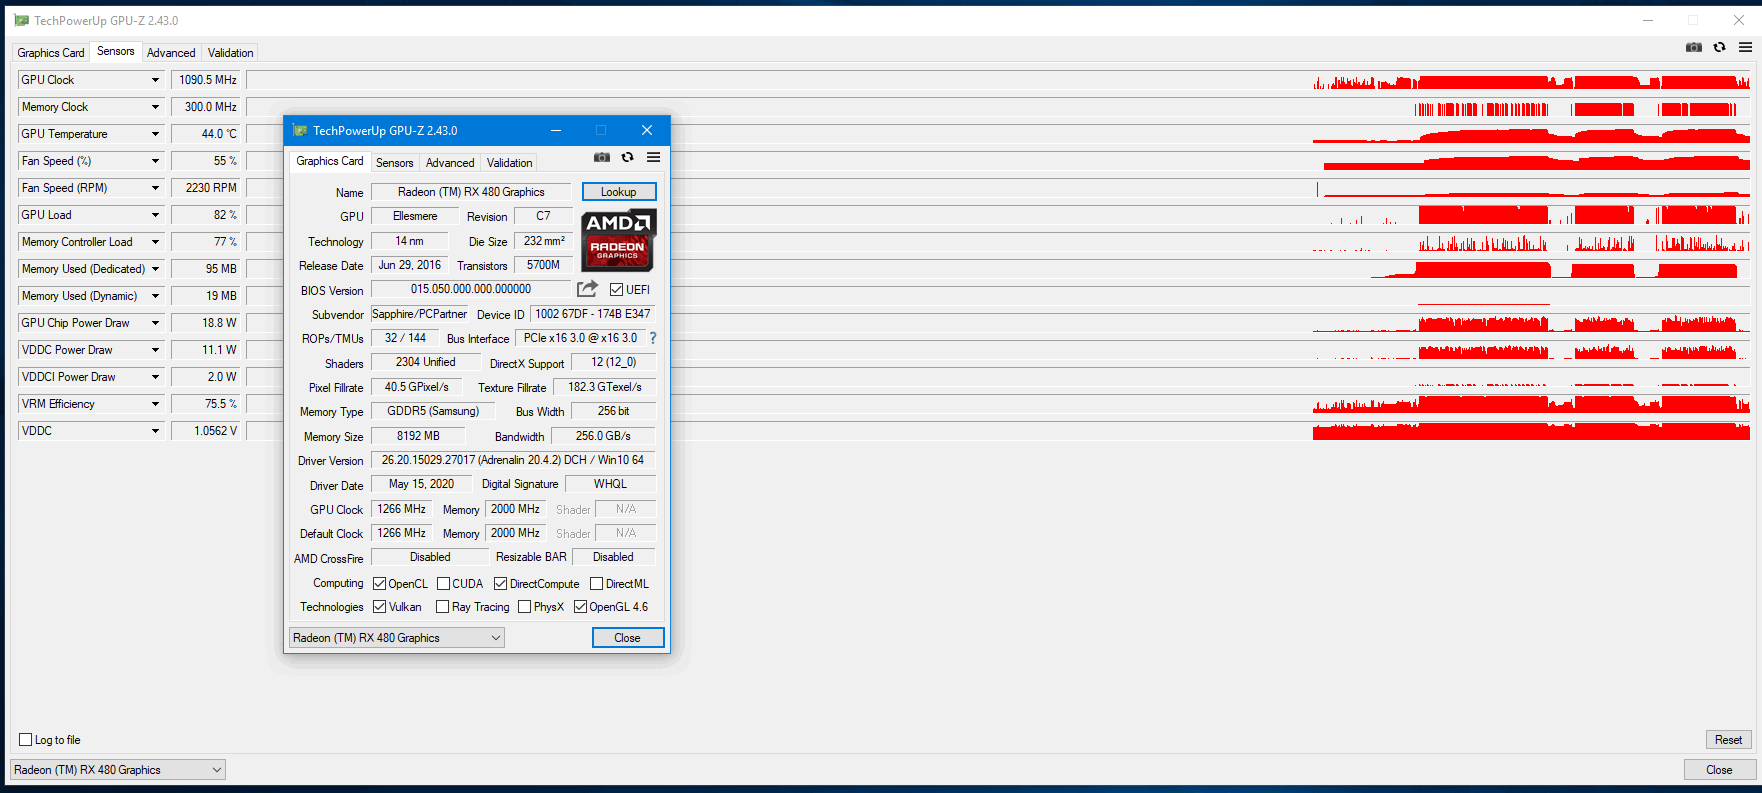The image size is (1762, 793).
Task: Toggle the DirectCompute checkbox
Action: coord(500,584)
